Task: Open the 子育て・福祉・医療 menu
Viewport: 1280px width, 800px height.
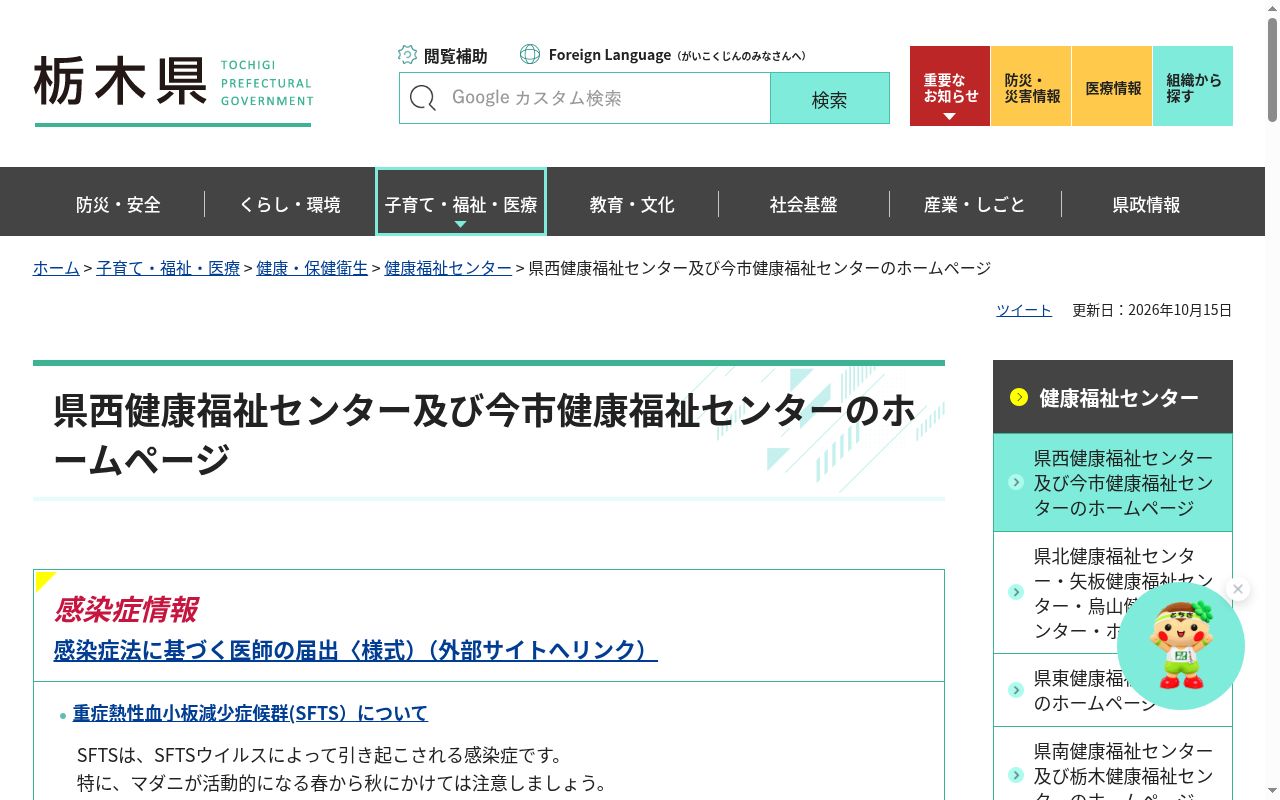Action: pos(461,202)
